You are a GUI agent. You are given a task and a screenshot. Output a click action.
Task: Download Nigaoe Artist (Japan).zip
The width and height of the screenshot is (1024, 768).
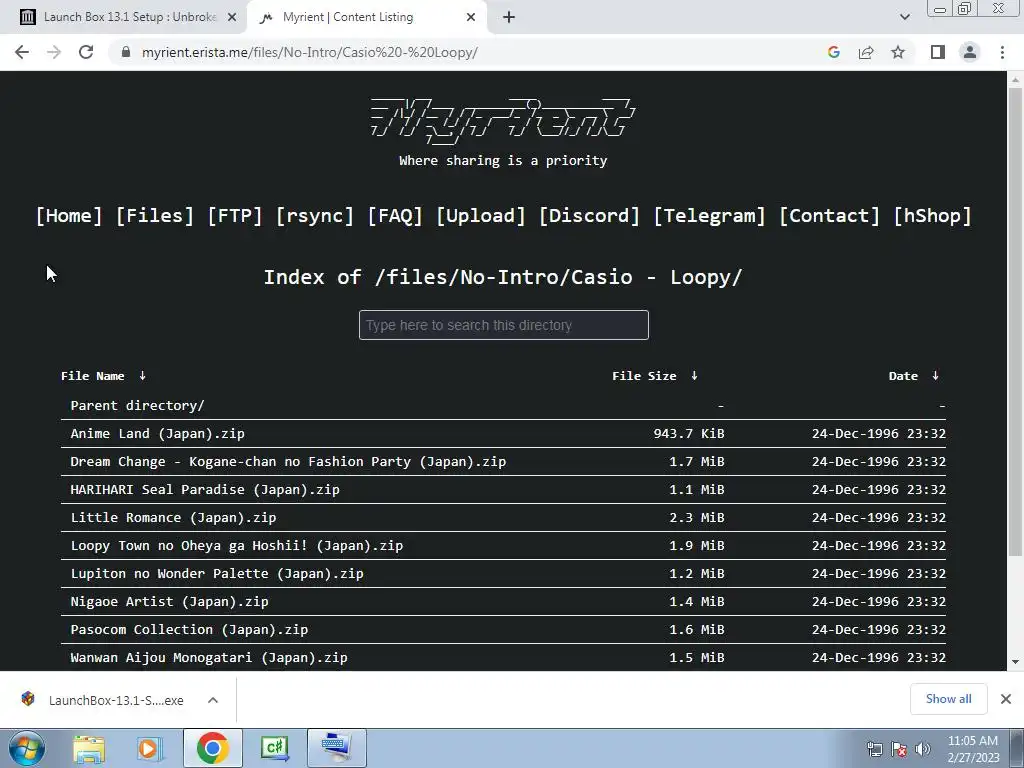coord(169,602)
